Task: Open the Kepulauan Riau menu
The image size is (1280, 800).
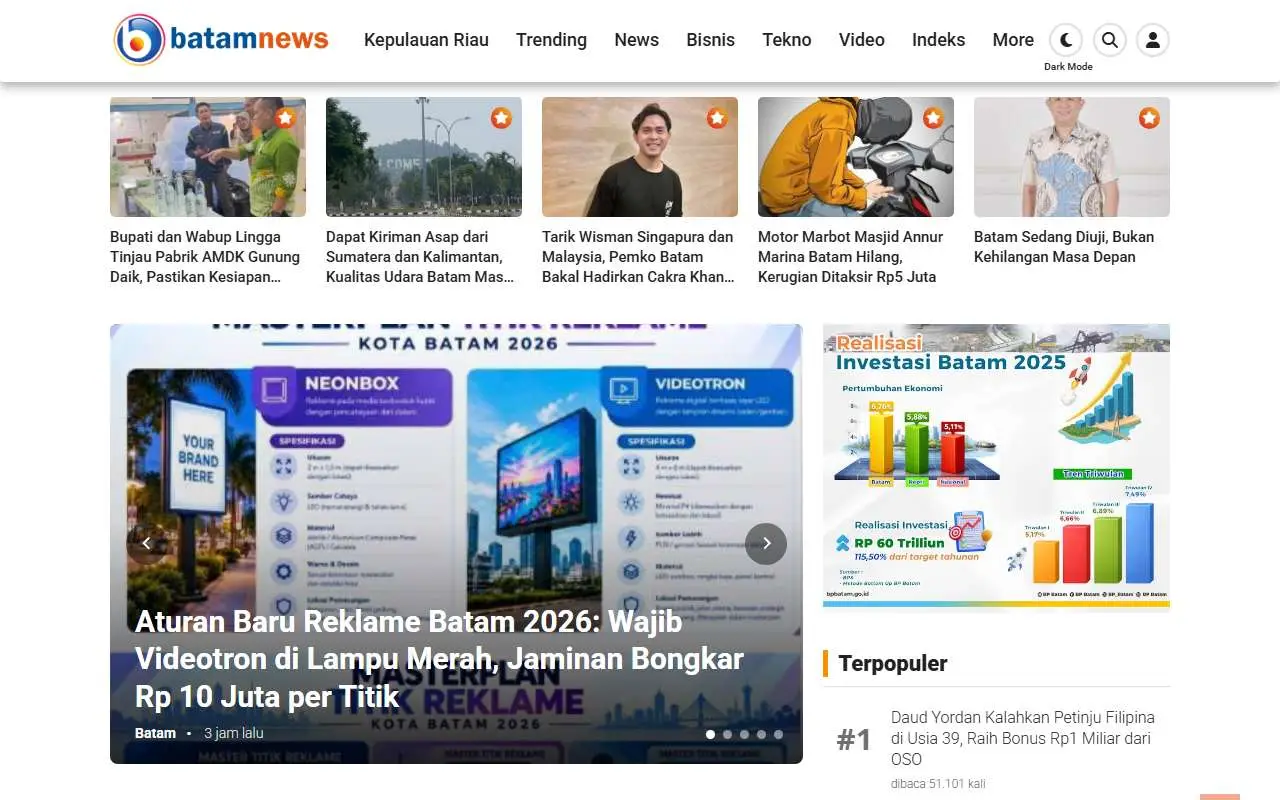Action: 426,40
